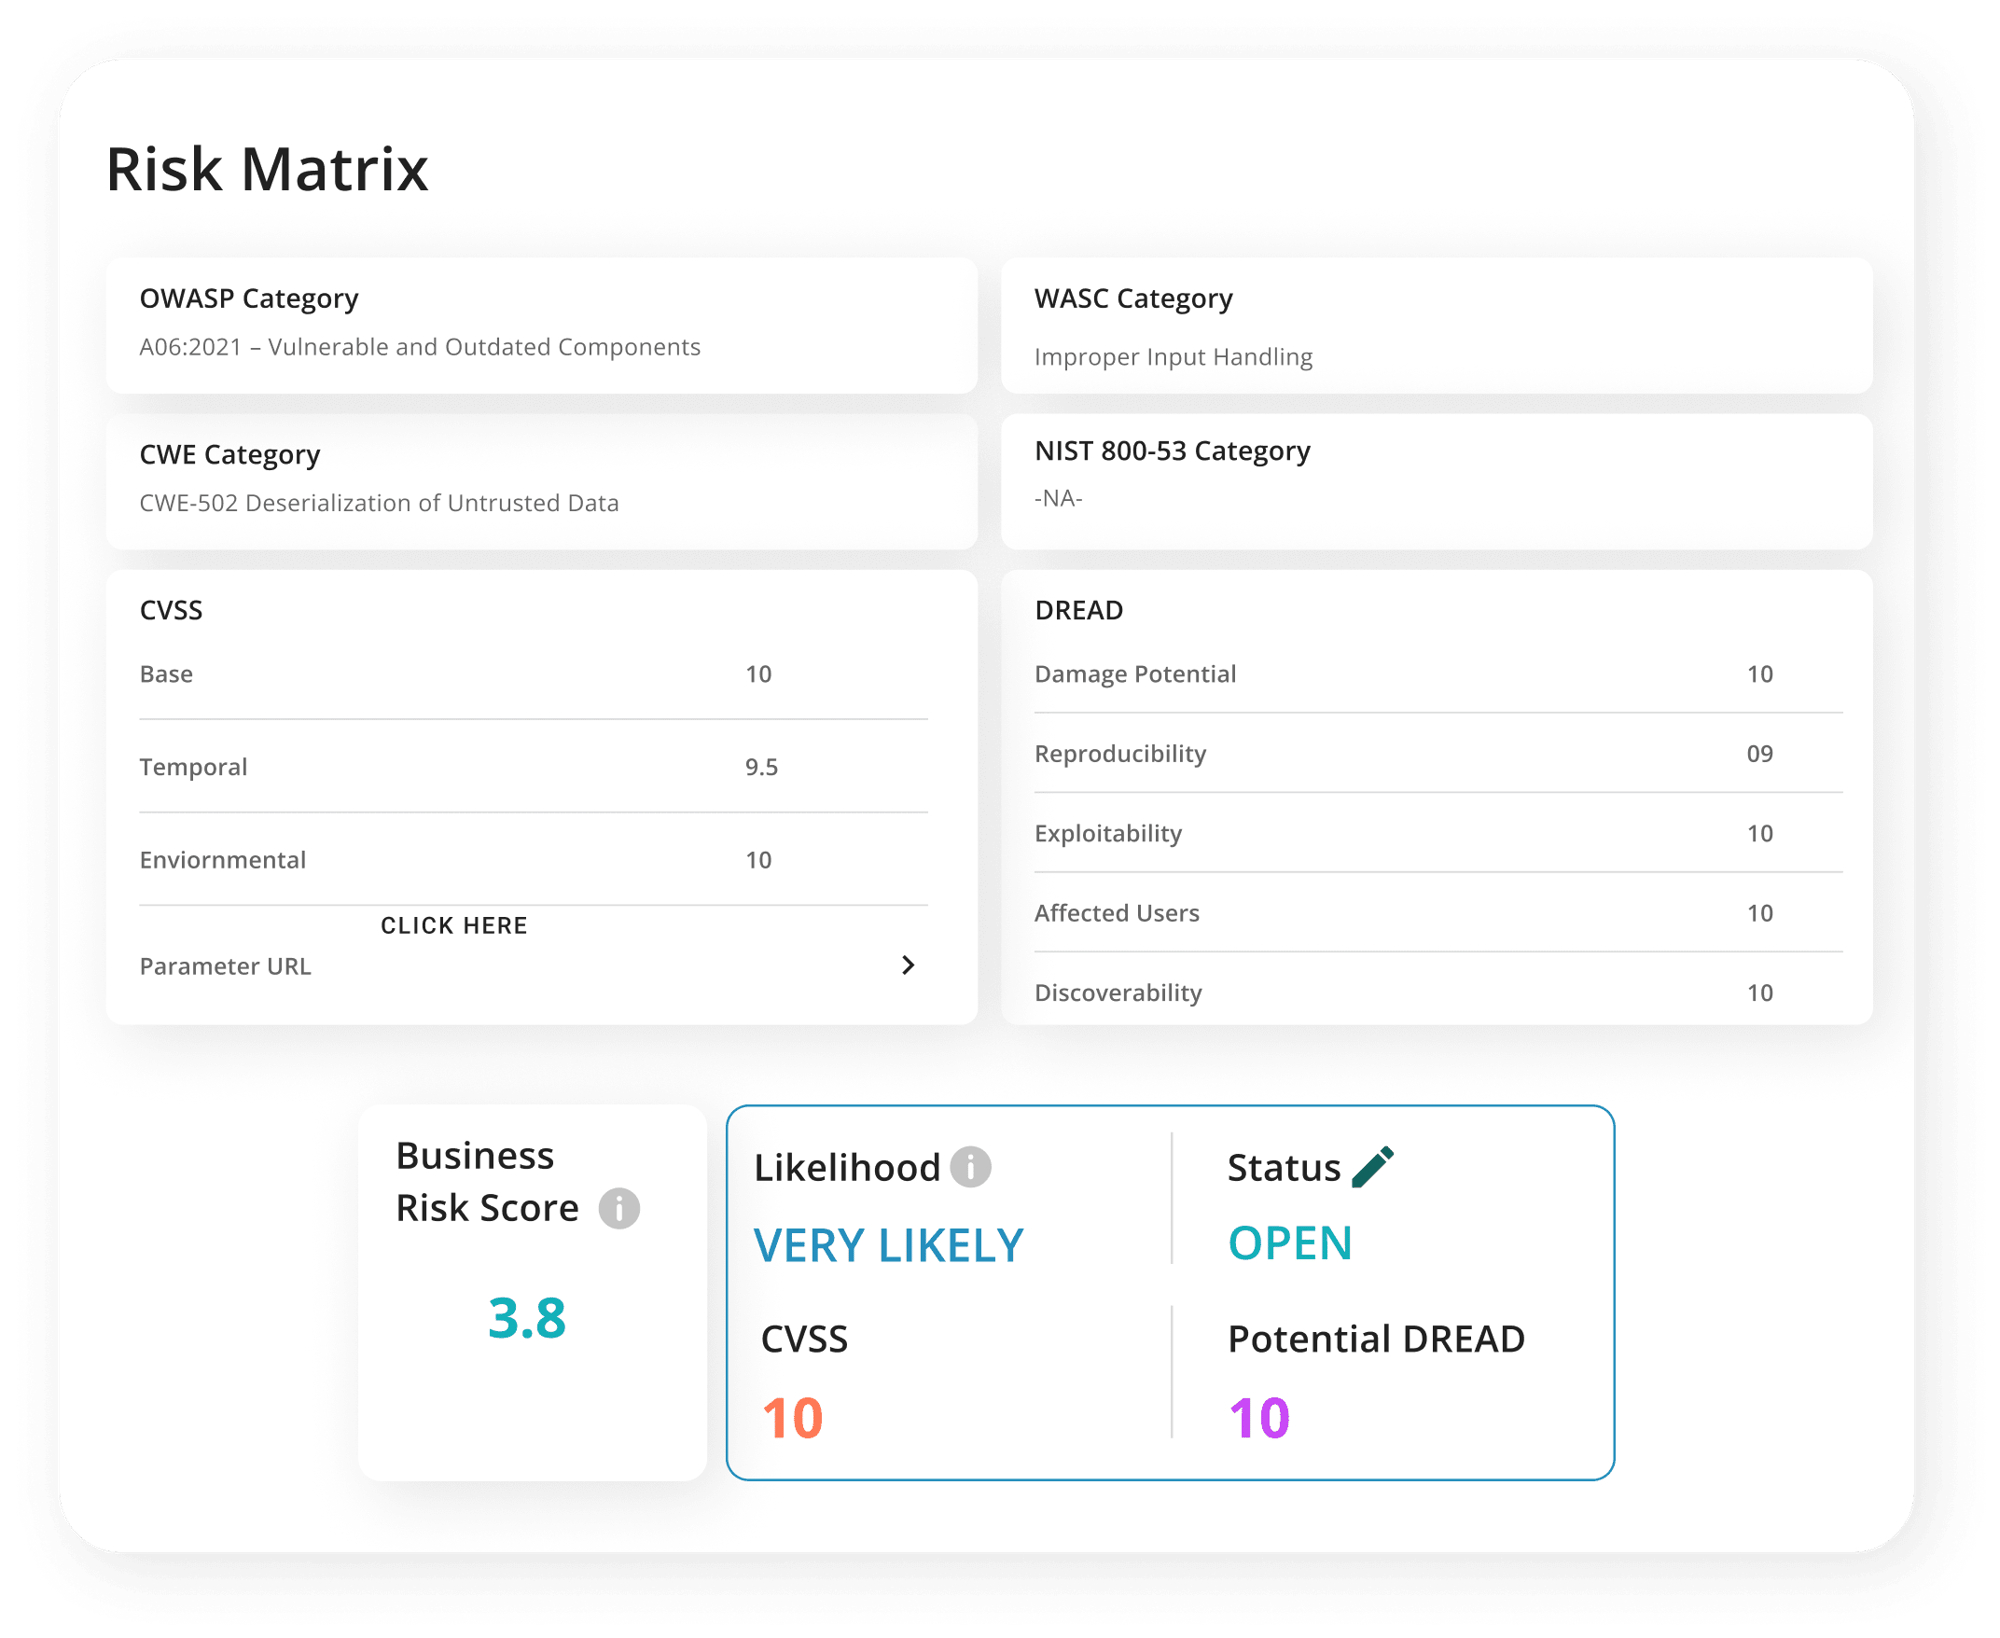This screenshot has width=2000, height=1638.
Task: Click the OWASP Category heading
Action: 249,298
